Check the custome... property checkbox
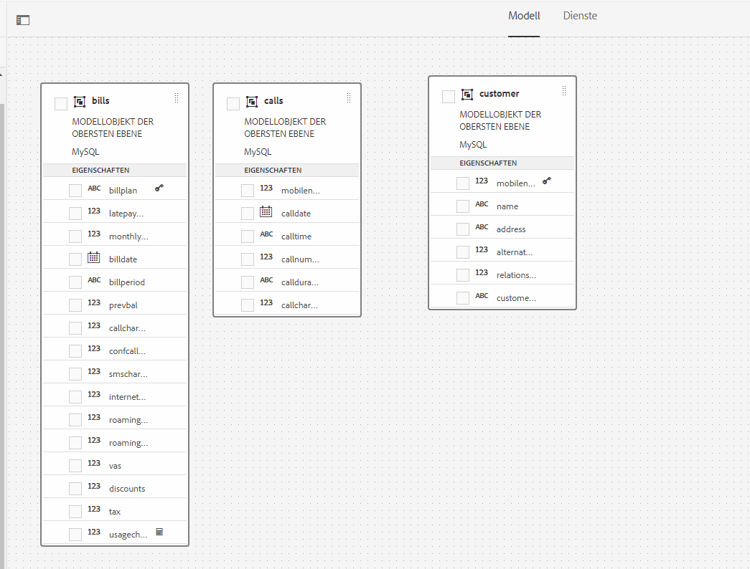750x569 pixels. click(x=463, y=298)
